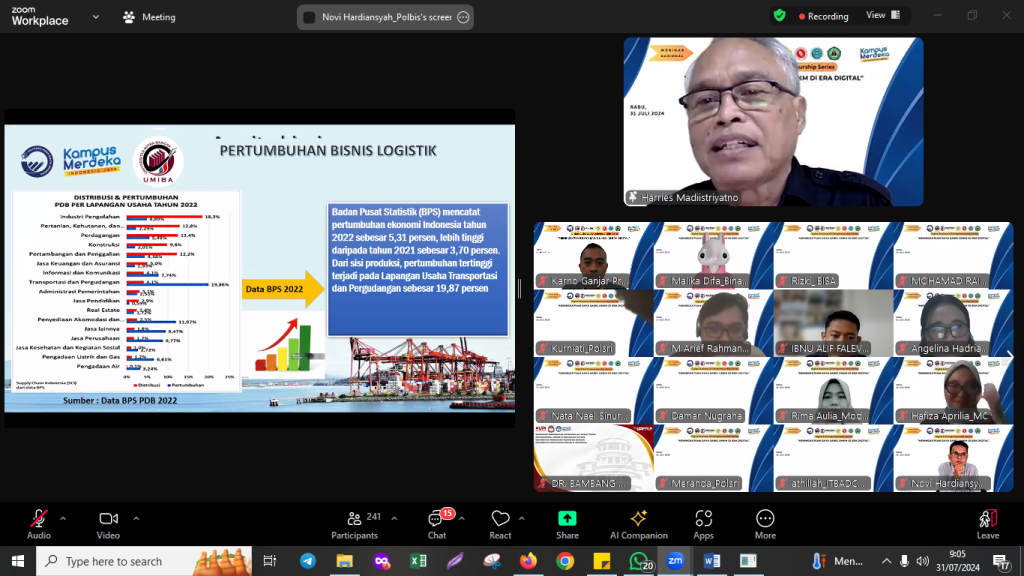Select the Meeting tab
The height and width of the screenshot is (576, 1024).
pos(149,17)
